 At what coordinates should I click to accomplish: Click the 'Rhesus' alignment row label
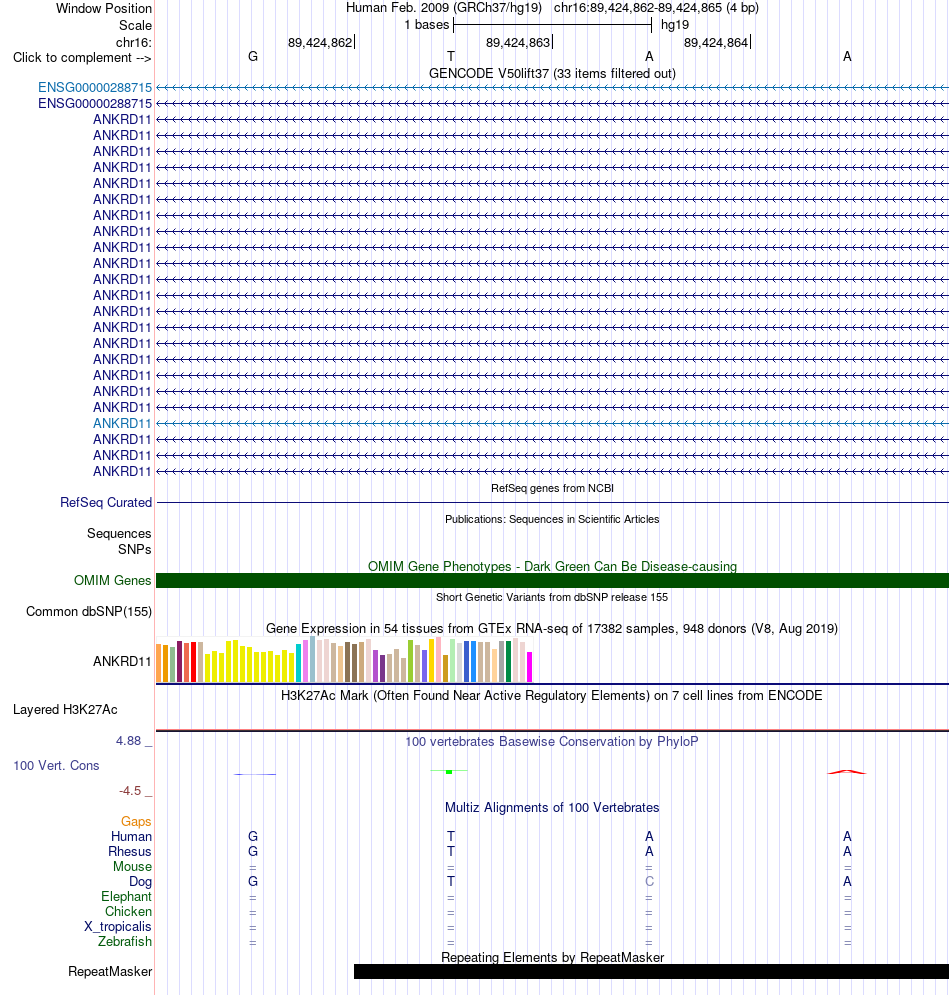[129, 852]
